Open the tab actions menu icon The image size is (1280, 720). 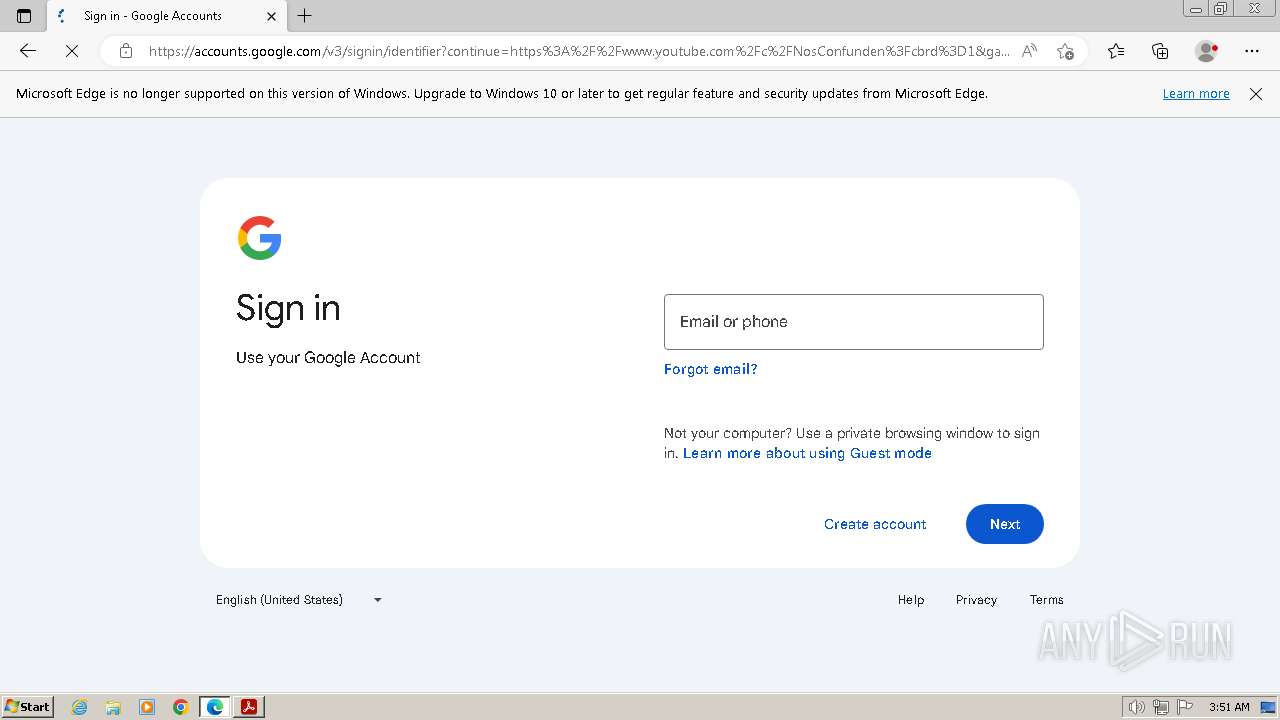(x=24, y=16)
